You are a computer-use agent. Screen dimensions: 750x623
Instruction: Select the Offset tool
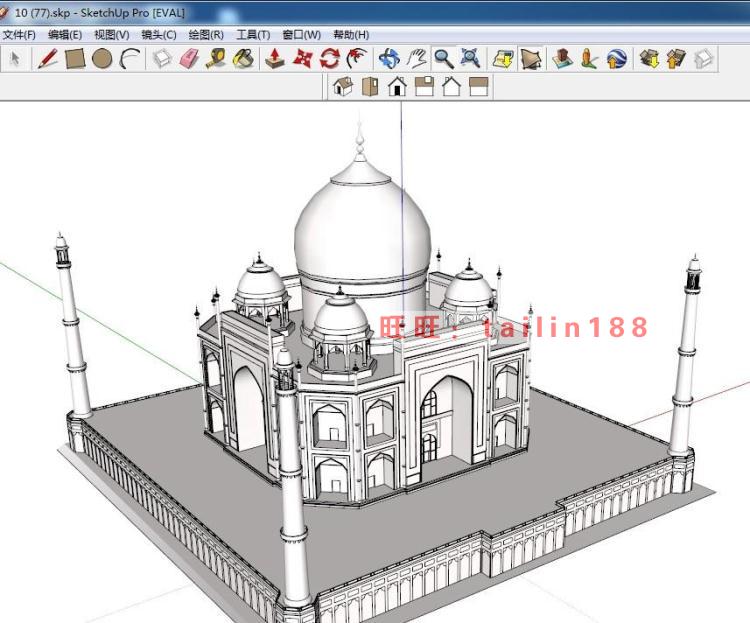coord(356,59)
